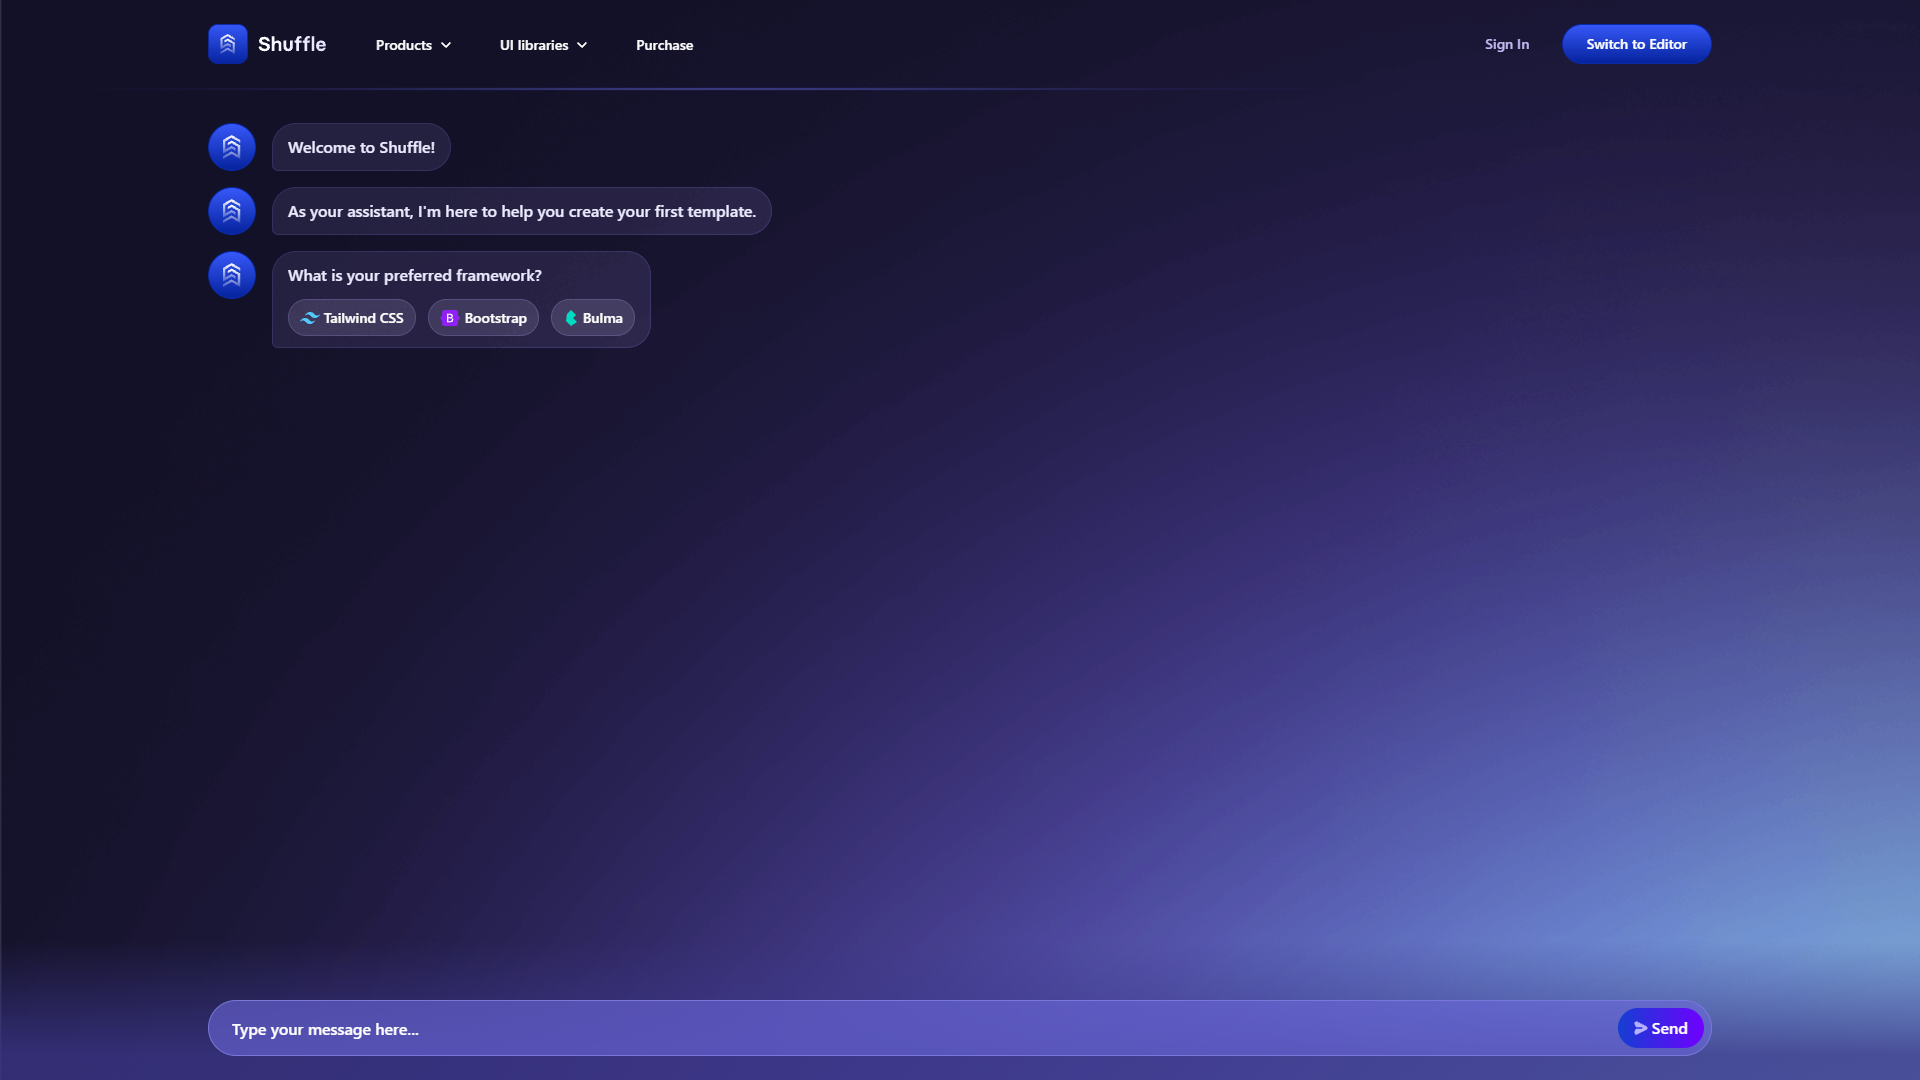Click the 'As your assistant' message text
Image resolution: width=1920 pixels, height=1080 pixels.
[x=522, y=211]
